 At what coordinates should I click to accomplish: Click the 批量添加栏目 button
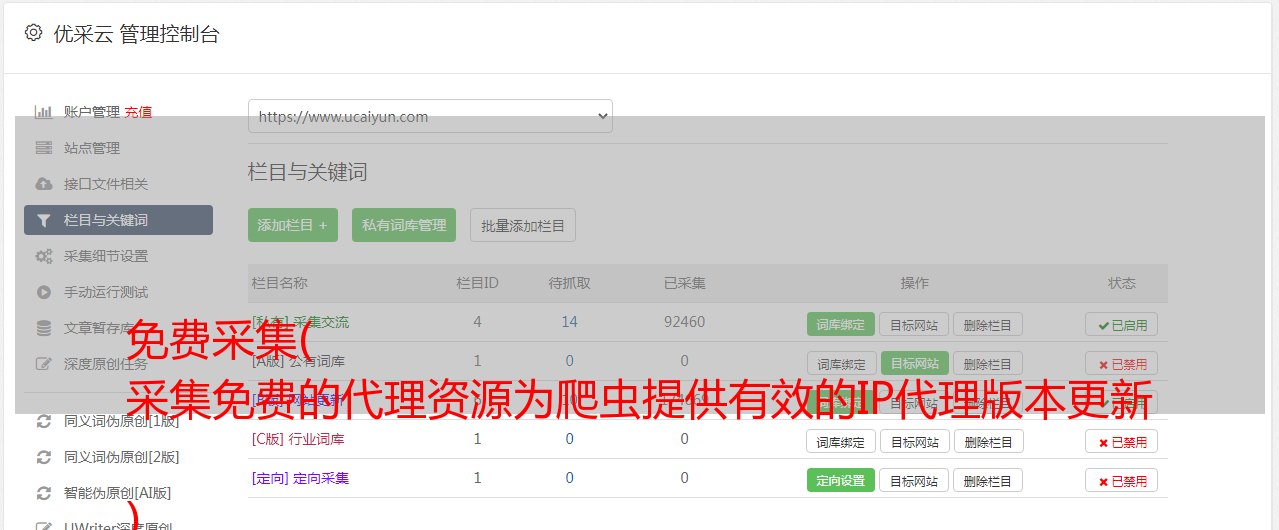tap(523, 225)
